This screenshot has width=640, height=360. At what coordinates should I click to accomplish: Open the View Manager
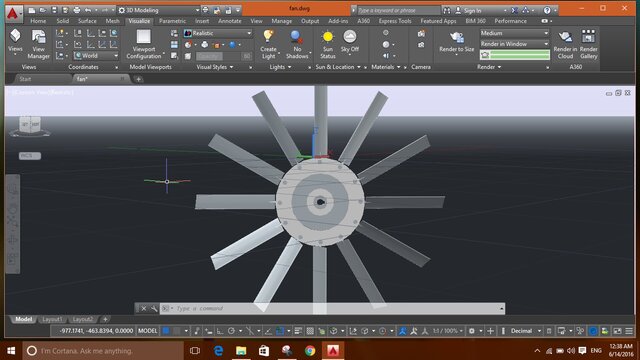tap(38, 44)
